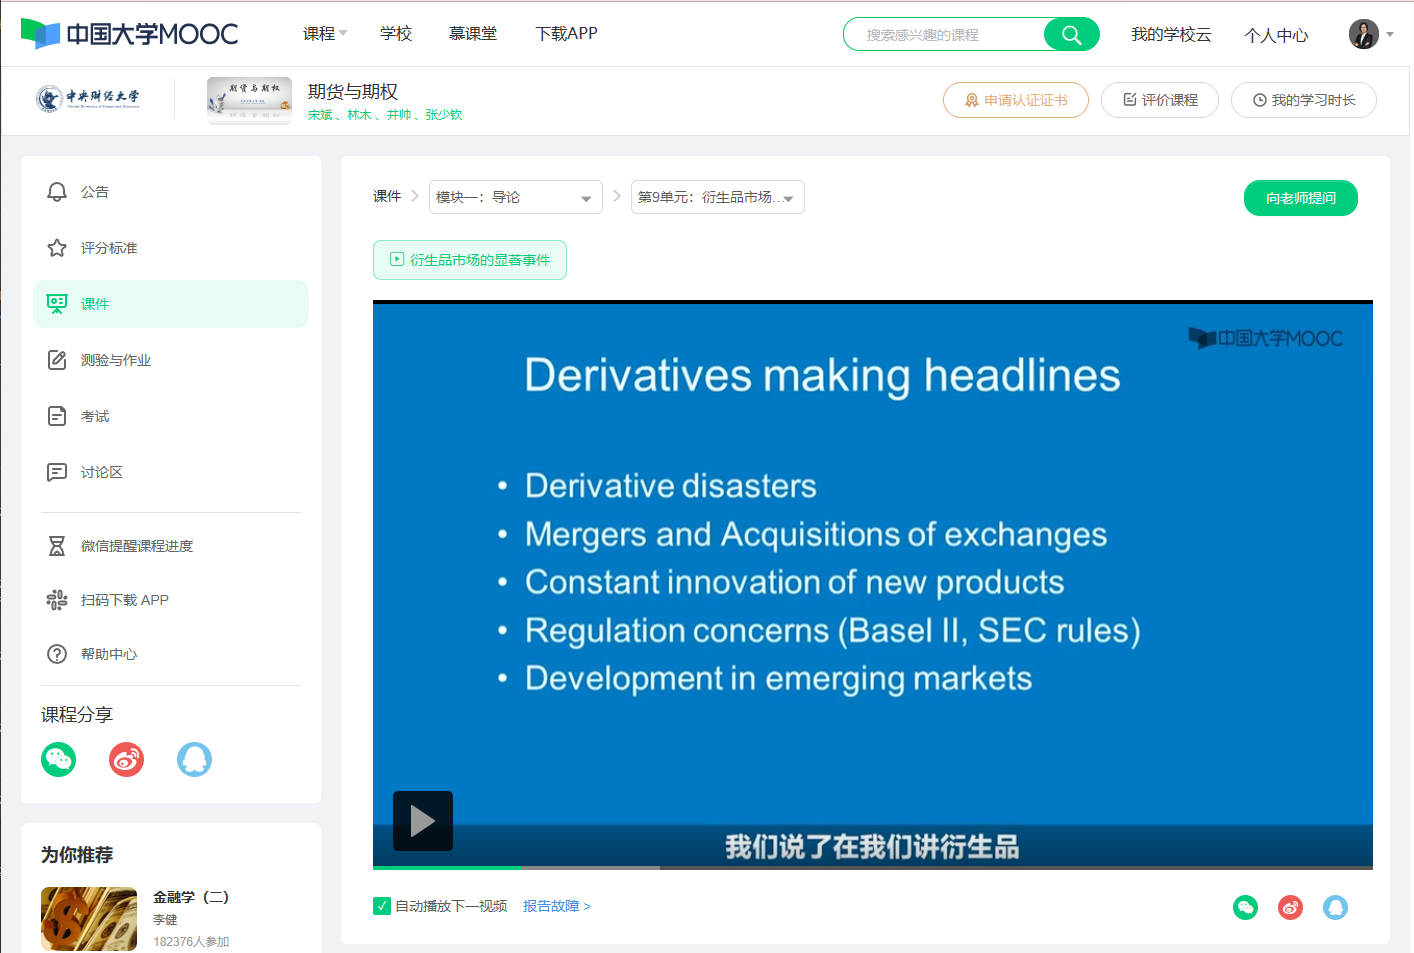
Task: Expand the 第9单元 unit dropdown
Action: (x=717, y=198)
